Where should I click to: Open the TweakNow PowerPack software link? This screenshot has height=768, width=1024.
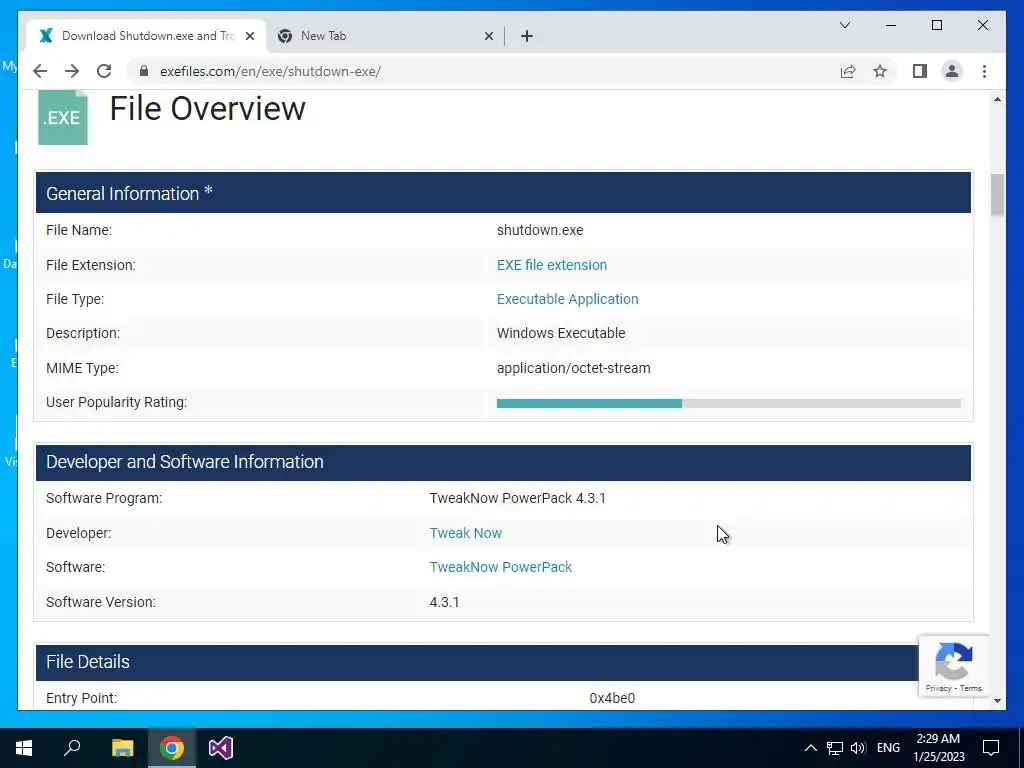point(501,567)
